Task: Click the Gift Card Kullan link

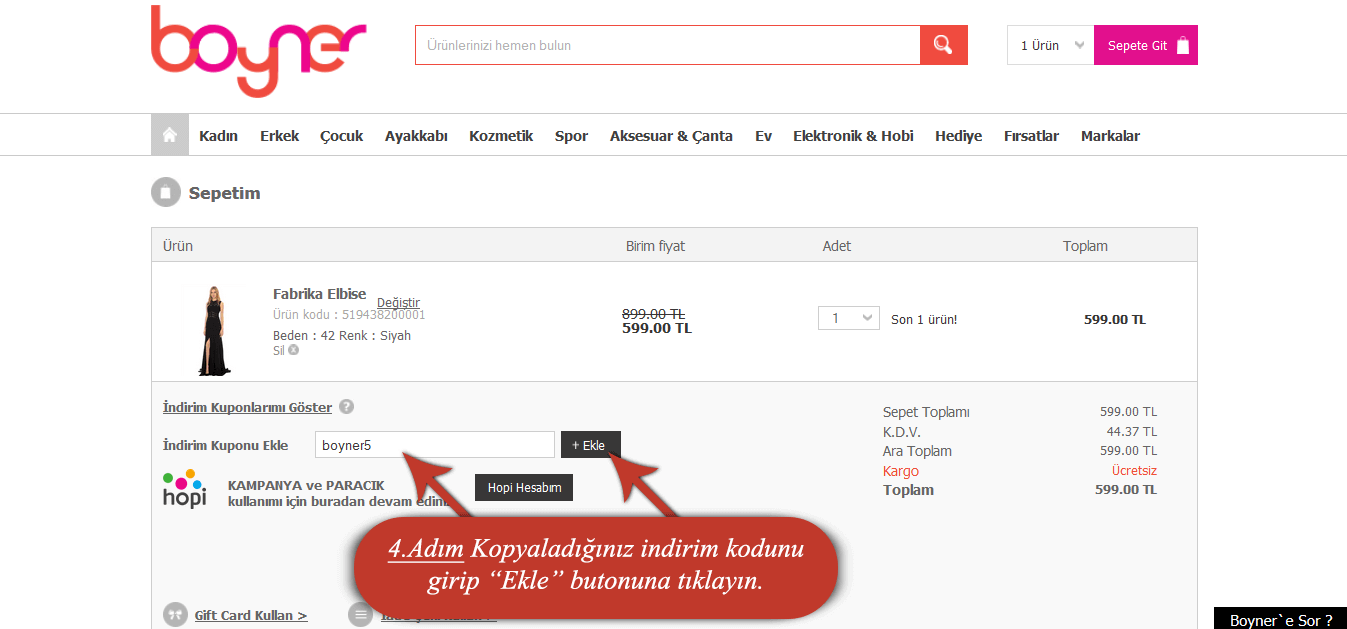Action: pos(251,616)
